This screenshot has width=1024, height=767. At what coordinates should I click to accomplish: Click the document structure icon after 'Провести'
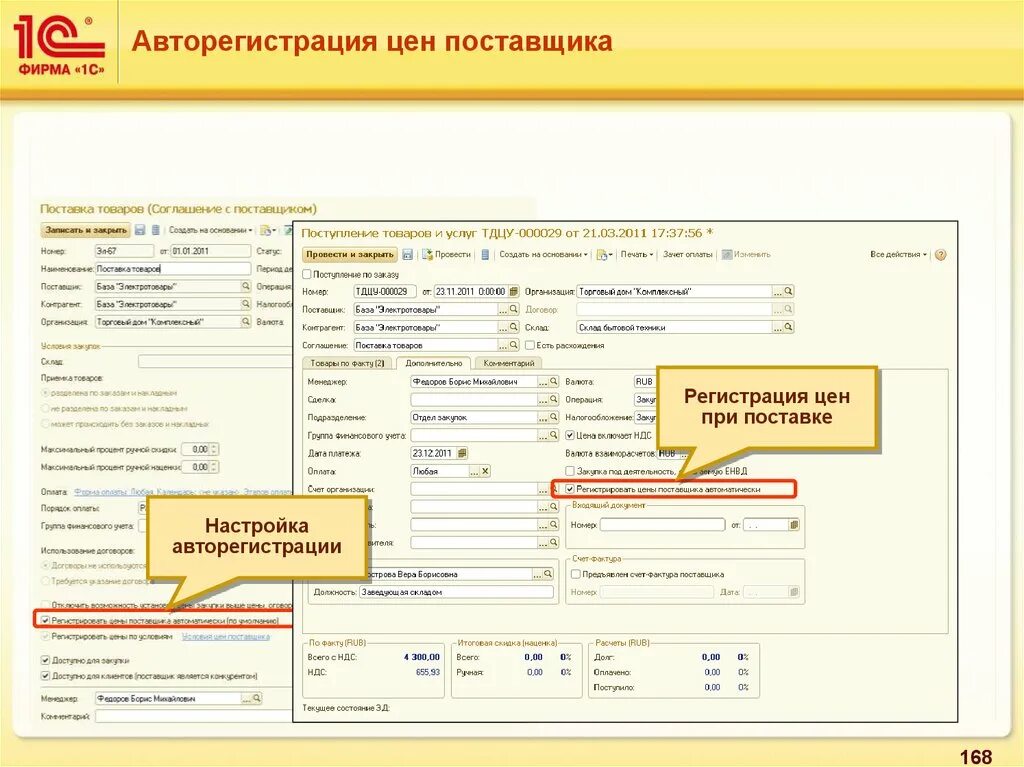tap(485, 255)
